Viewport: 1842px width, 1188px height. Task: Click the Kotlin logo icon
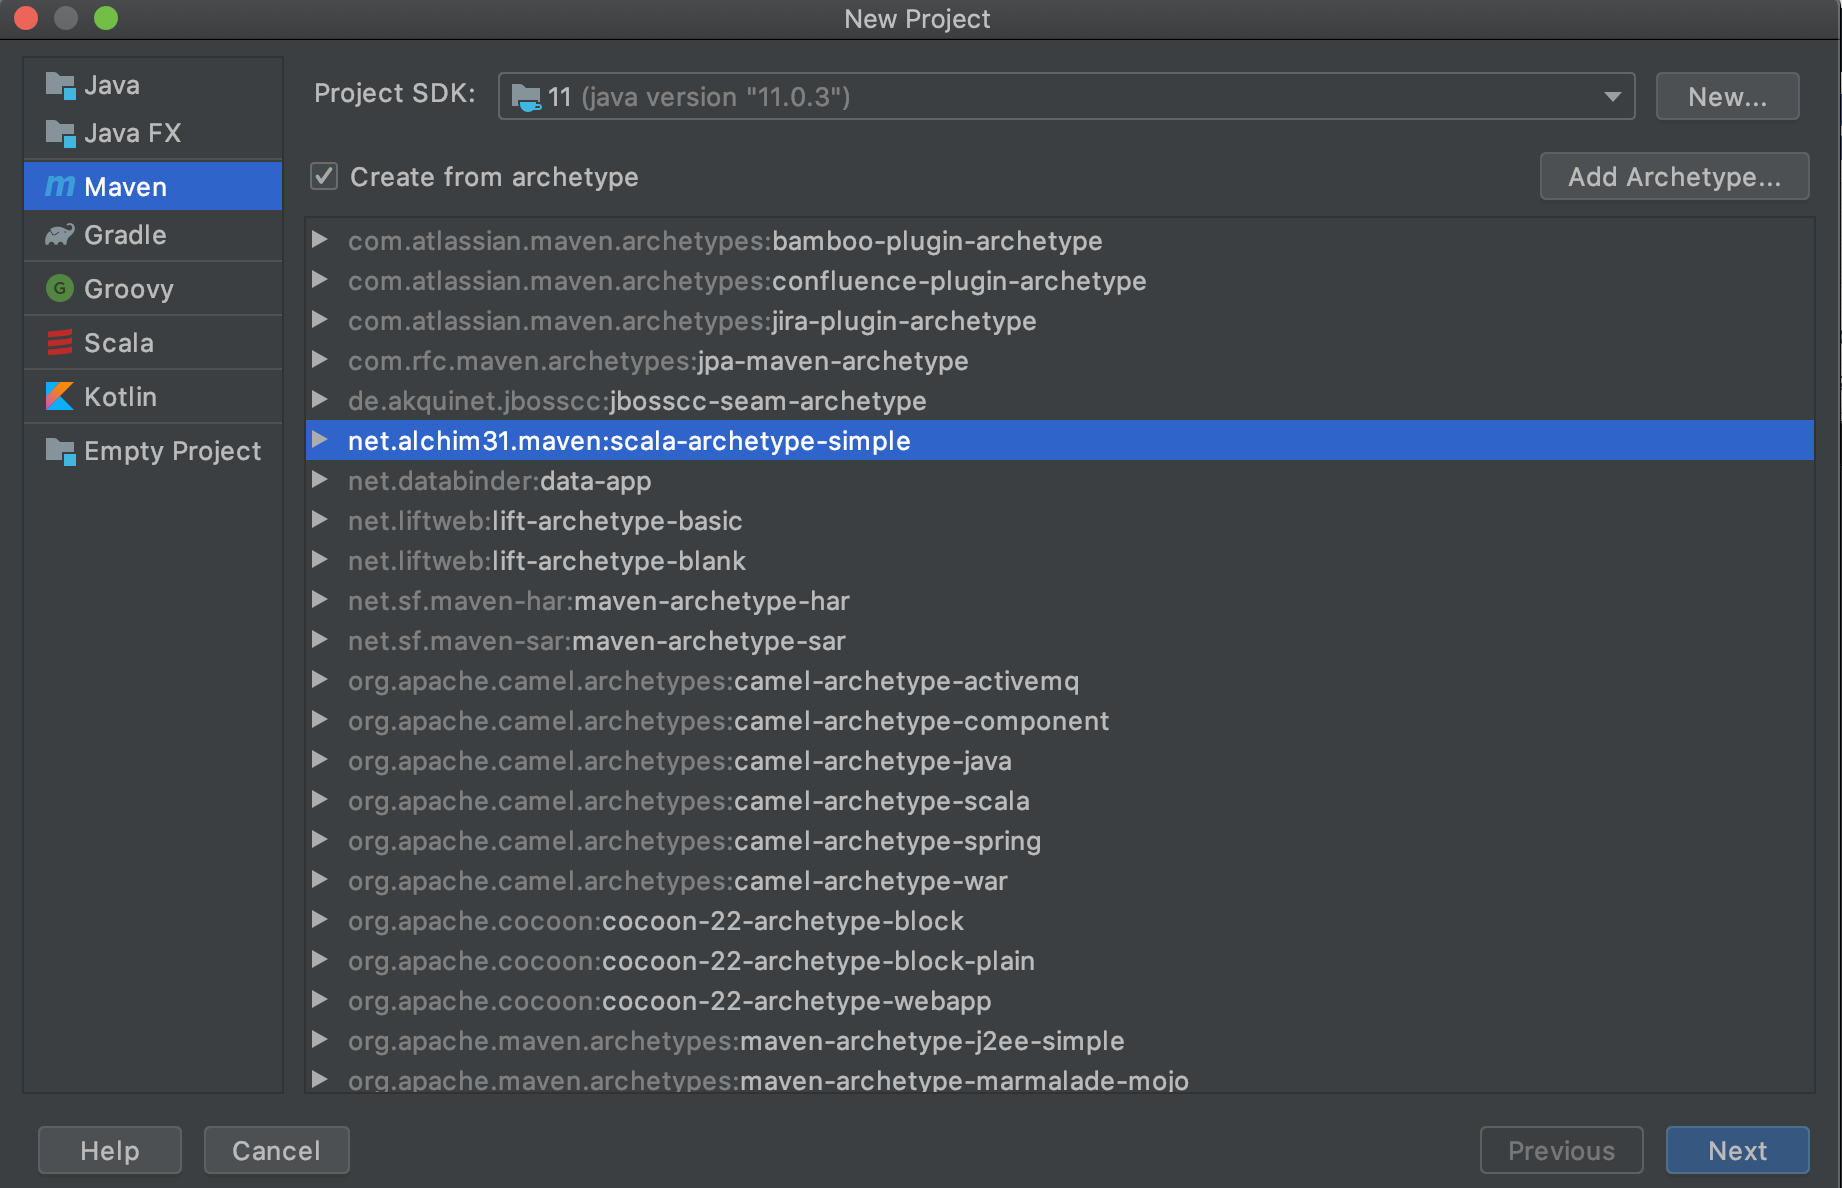[60, 397]
